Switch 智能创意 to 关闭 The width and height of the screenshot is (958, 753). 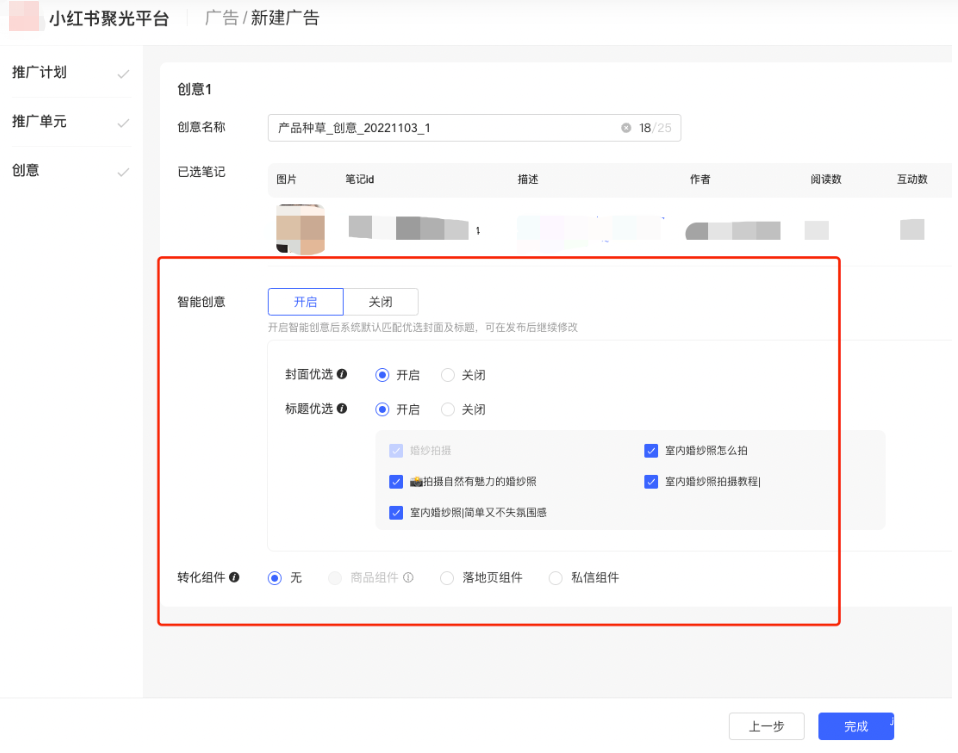point(381,301)
